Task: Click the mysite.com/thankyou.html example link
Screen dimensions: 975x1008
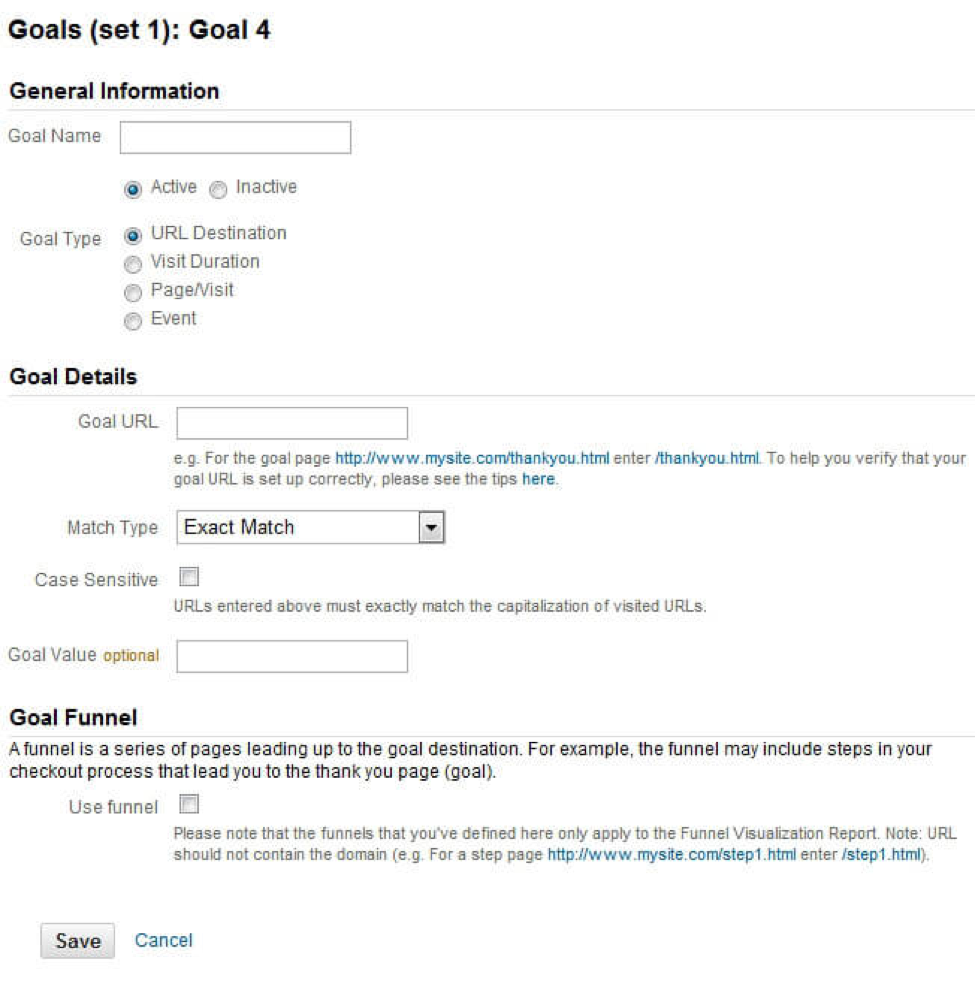Action: click(x=472, y=459)
